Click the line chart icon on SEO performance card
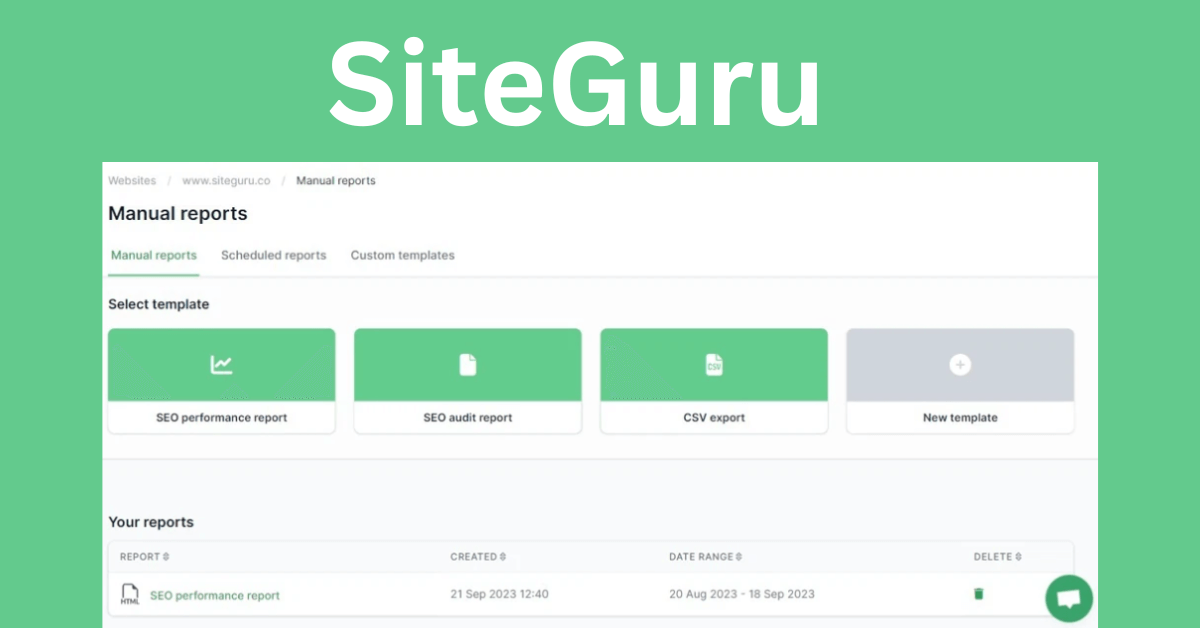This screenshot has width=1200, height=628. coord(221,365)
